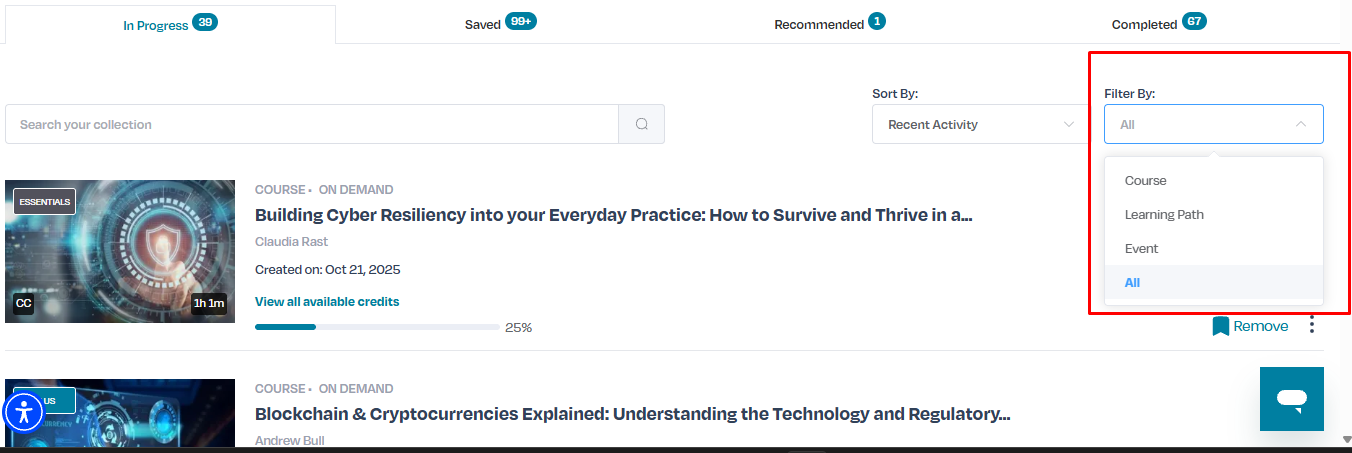
Task: Open the Completed tab
Action: tap(1158, 24)
